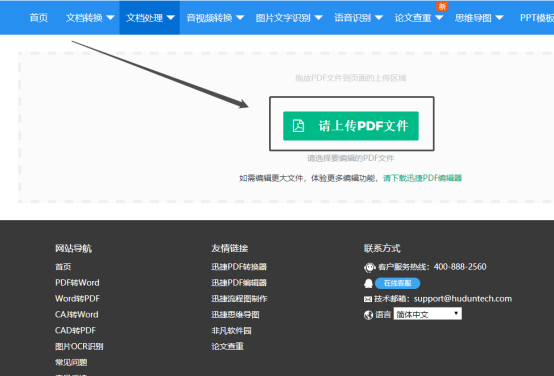Click the 请选择要编辑的PDF文件 caption
554x376 pixels.
(x=350, y=158)
